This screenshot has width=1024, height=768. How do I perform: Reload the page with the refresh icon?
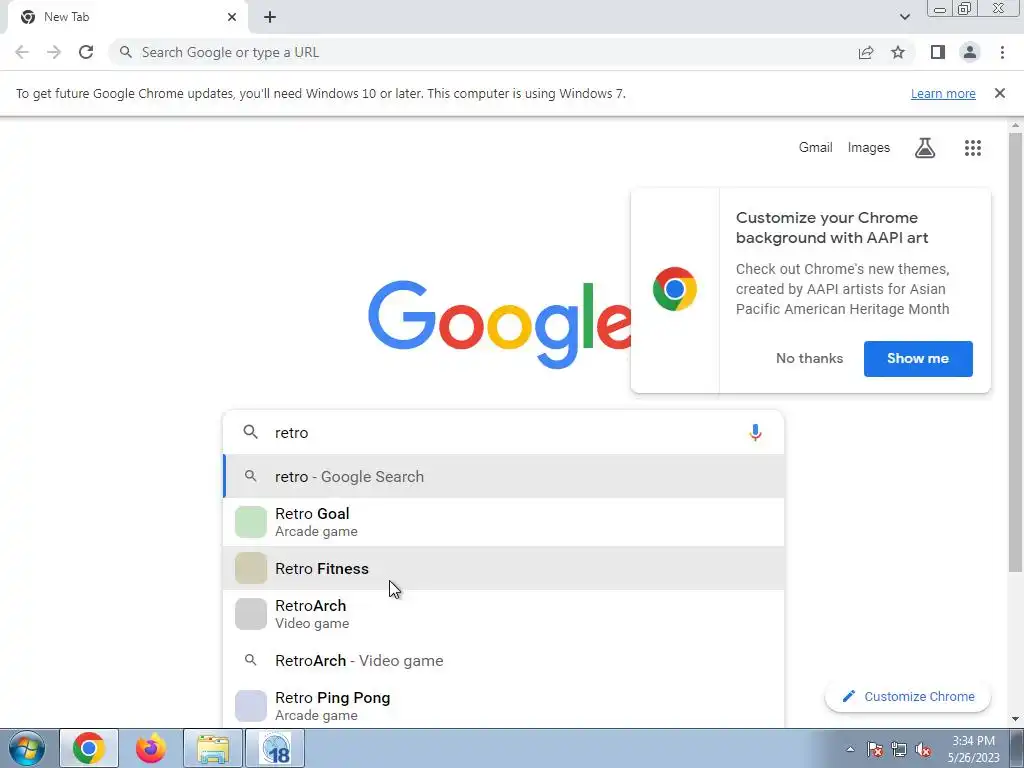(86, 52)
